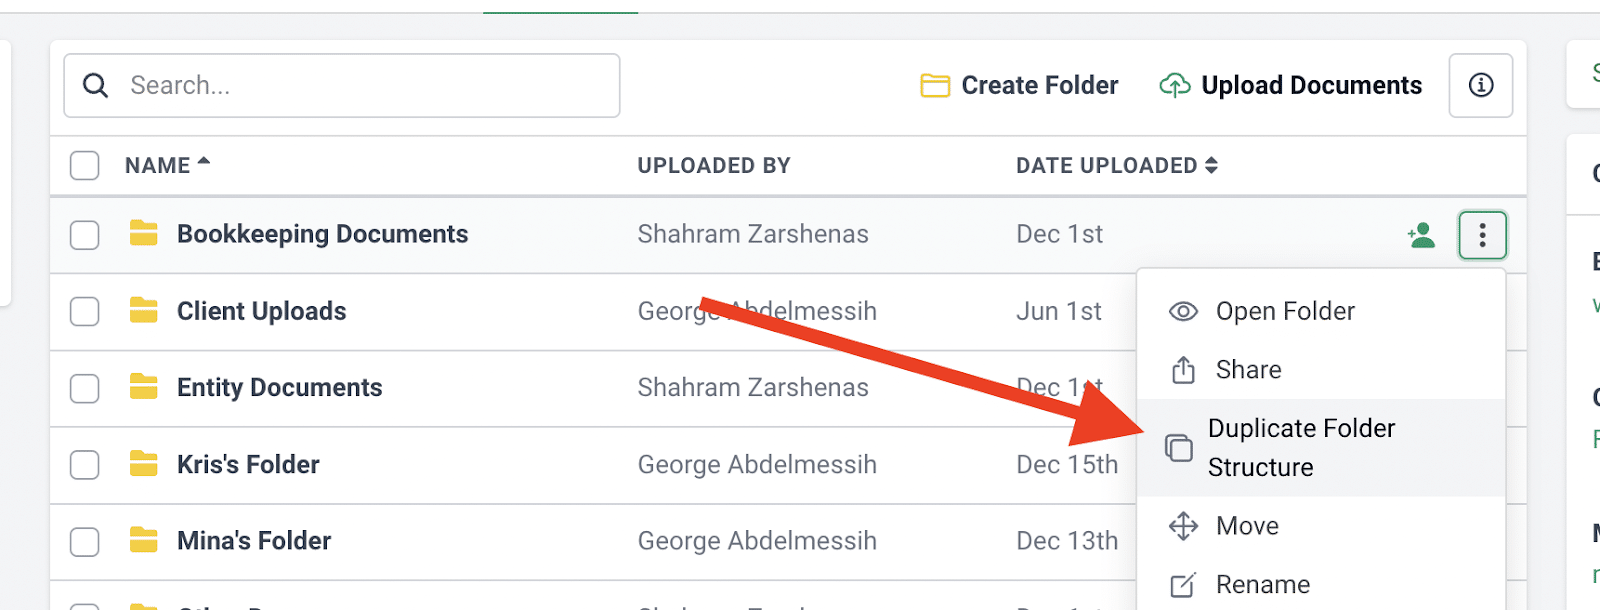Open the info button beside Upload Documents
Screen dimensions: 1600x610
pyautogui.click(x=1480, y=85)
